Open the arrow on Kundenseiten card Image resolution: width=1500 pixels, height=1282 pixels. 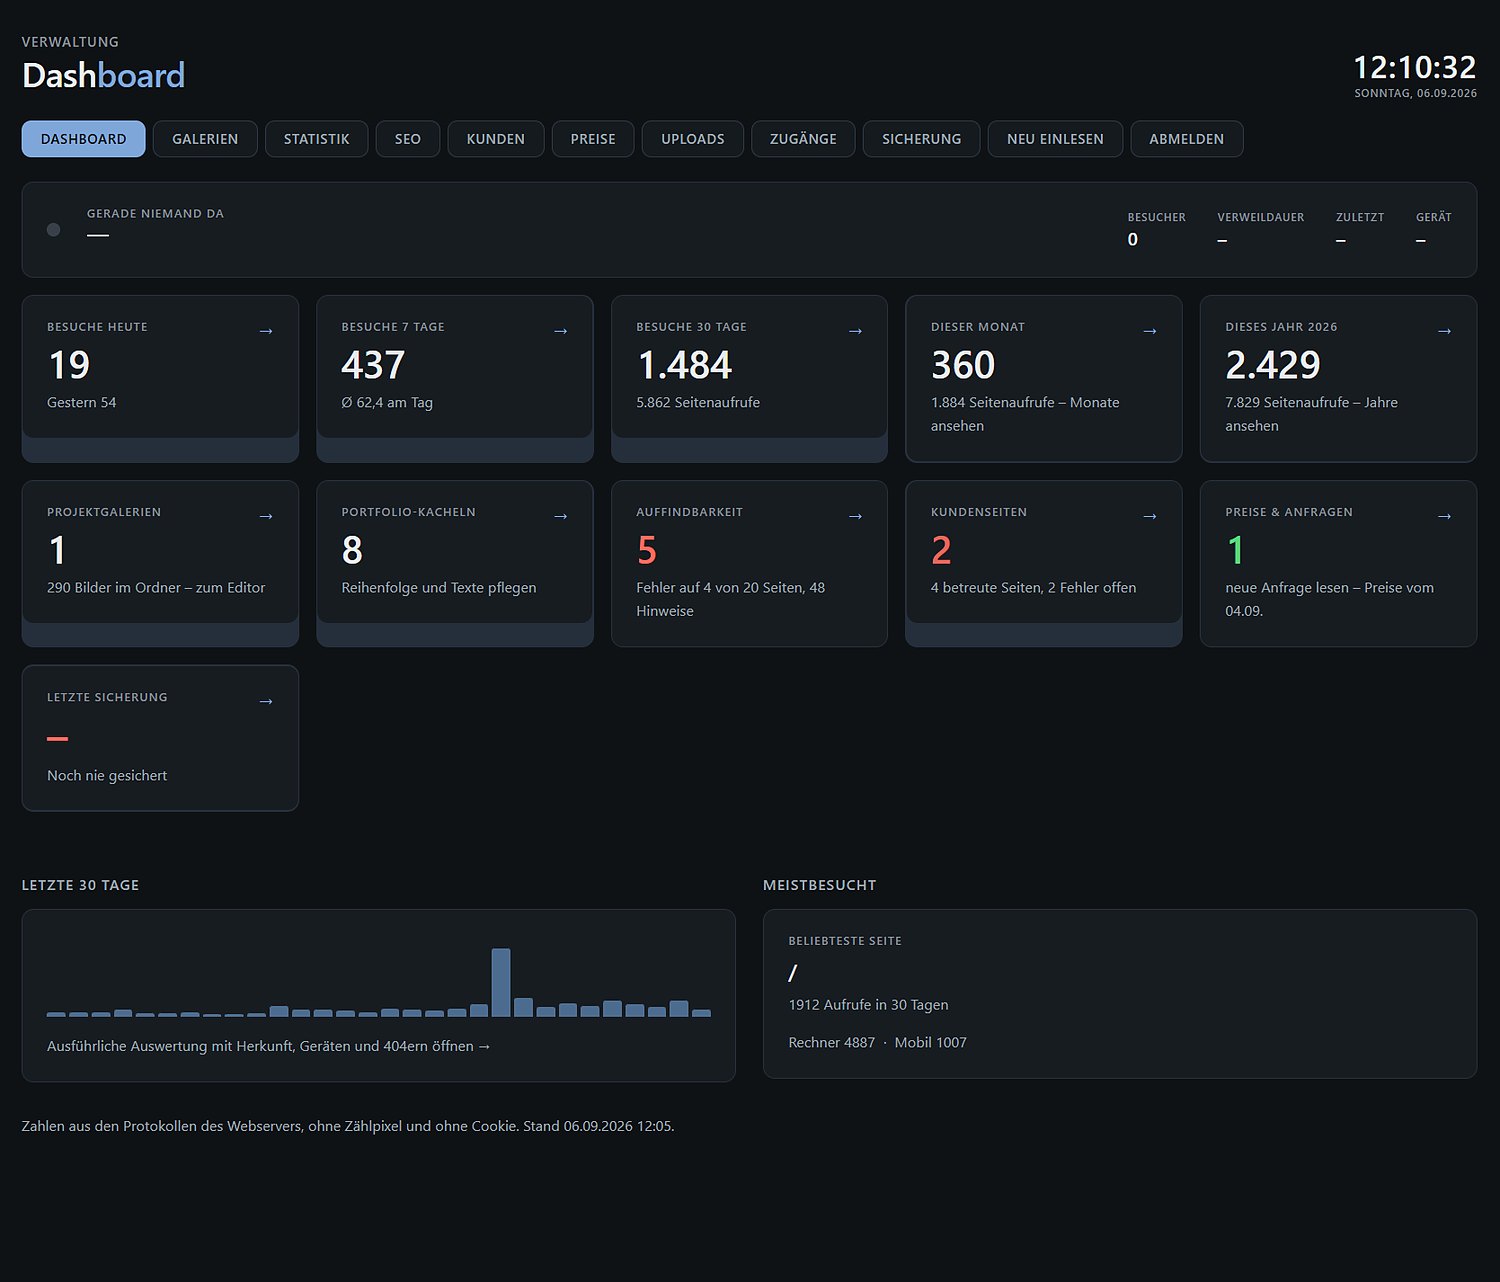coord(1150,516)
